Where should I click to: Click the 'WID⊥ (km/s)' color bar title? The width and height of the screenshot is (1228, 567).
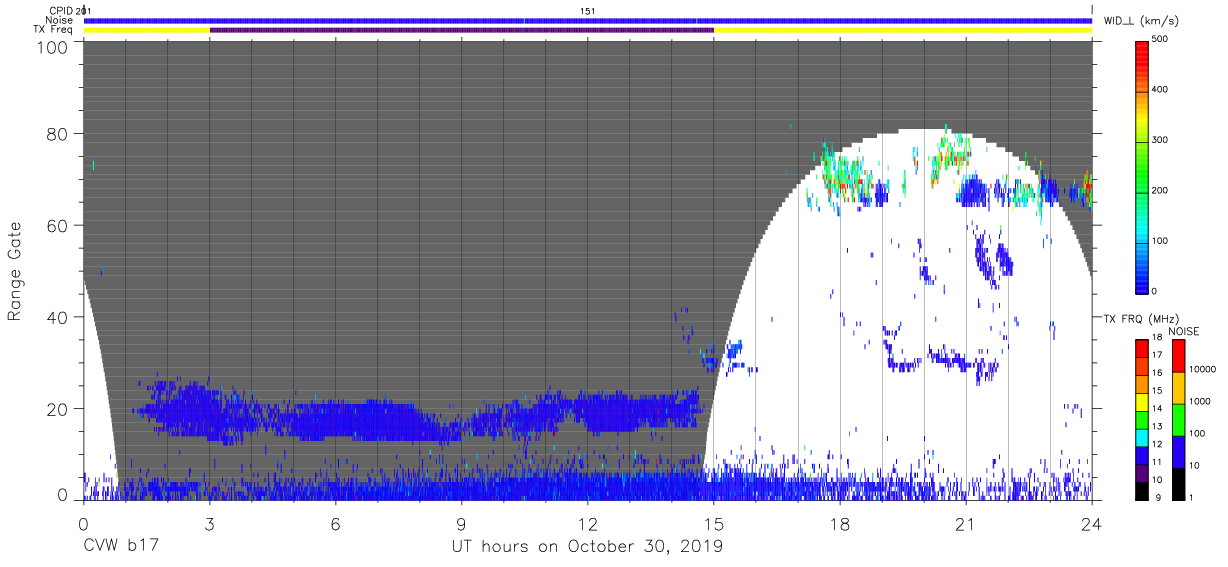[1139, 21]
